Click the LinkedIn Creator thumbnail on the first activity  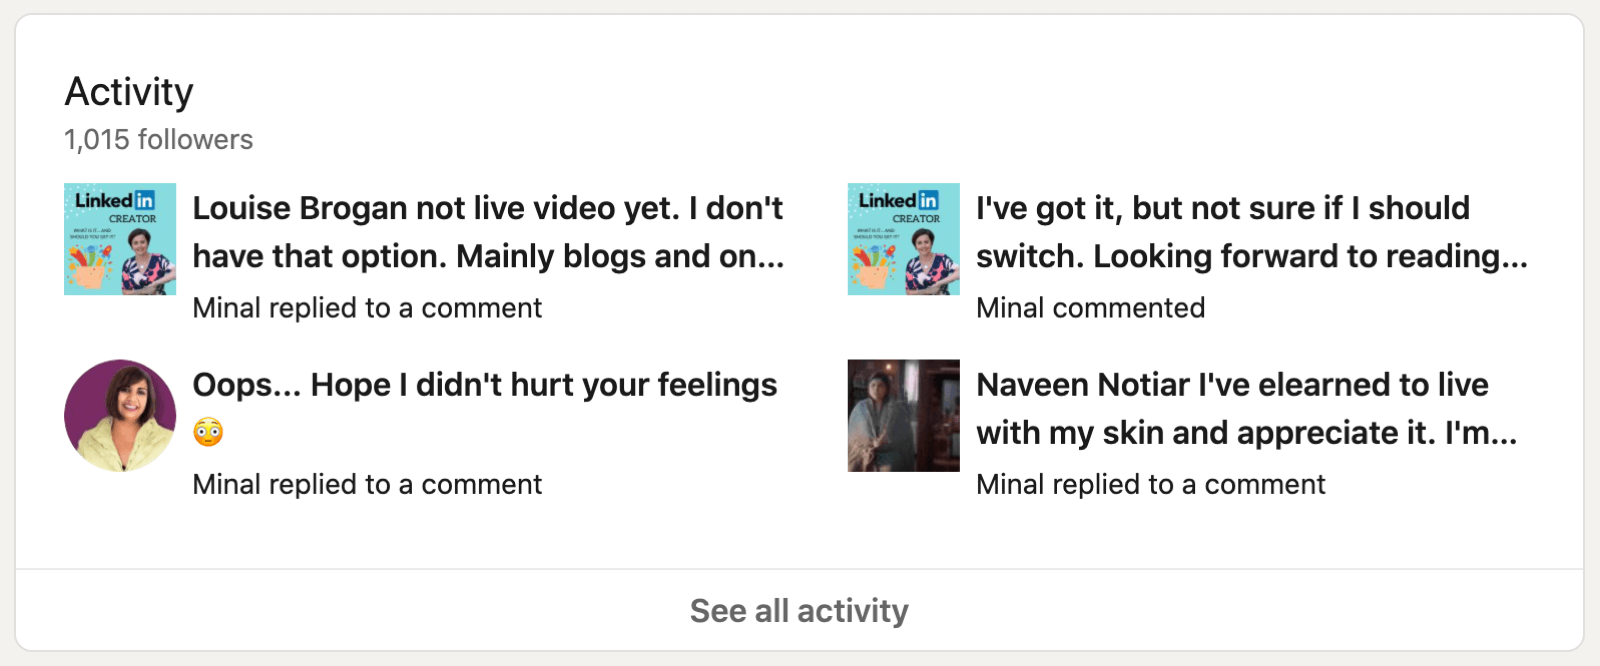pyautogui.click(x=119, y=239)
